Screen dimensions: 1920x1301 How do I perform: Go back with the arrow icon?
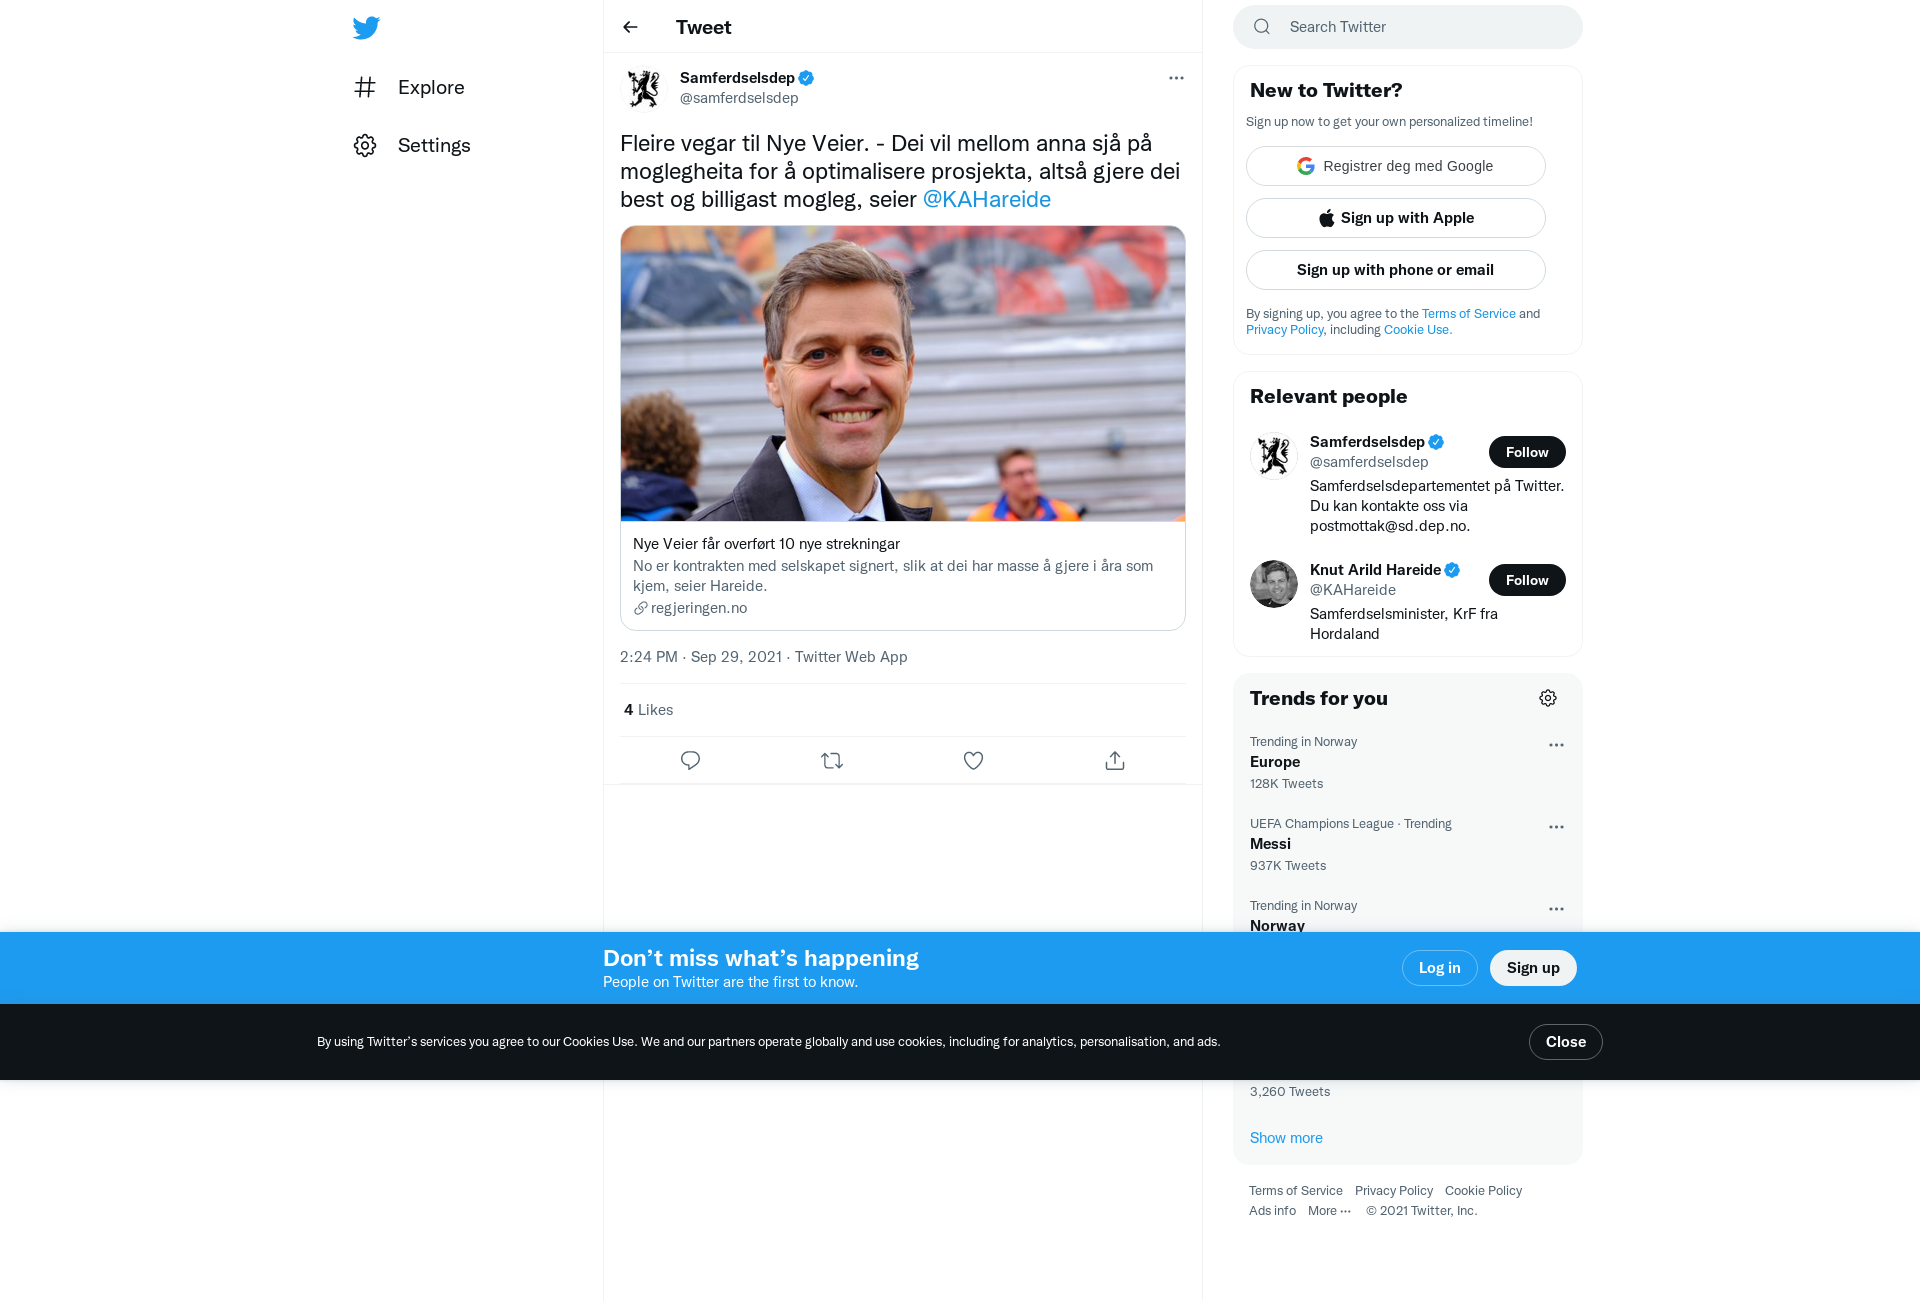tap(630, 27)
